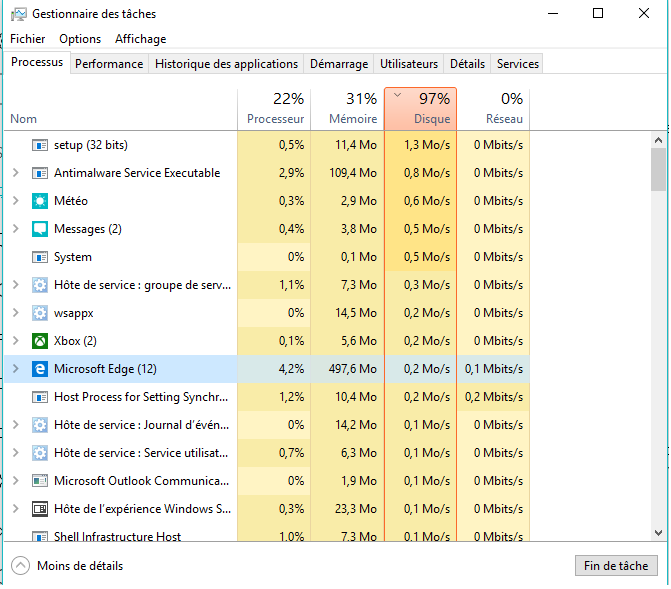Click the System process icon
Image resolution: width=671 pixels, height=589 pixels.
[x=40, y=257]
